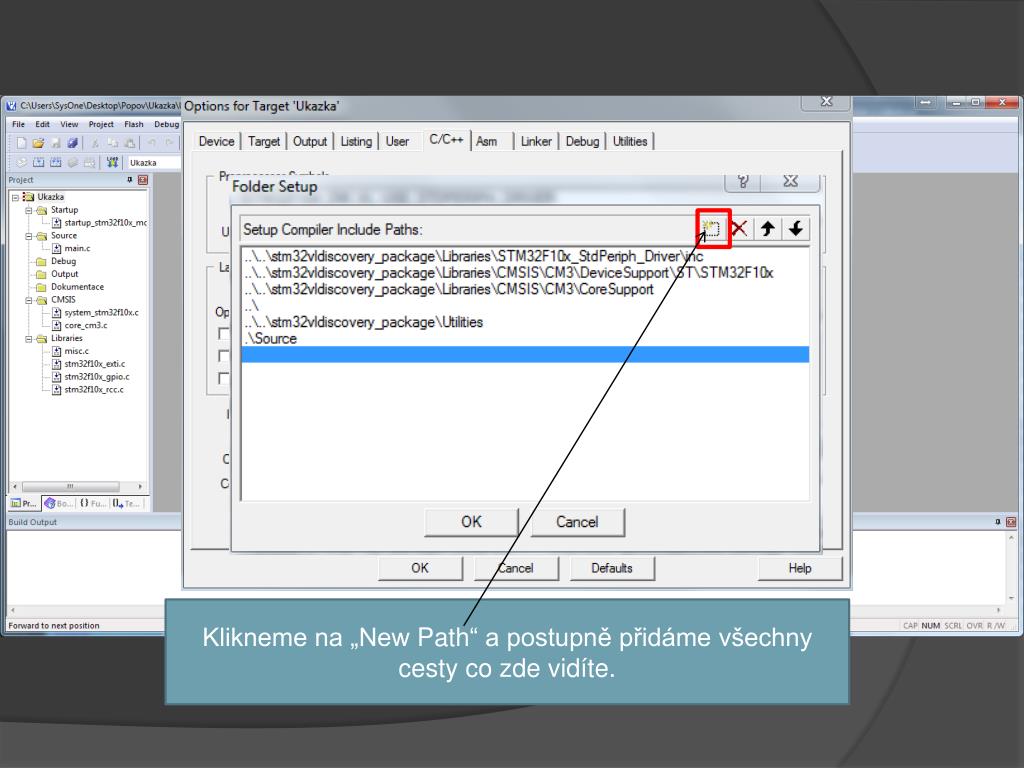Pin the Build Output panel
The image size is (1024, 768).
point(998,522)
